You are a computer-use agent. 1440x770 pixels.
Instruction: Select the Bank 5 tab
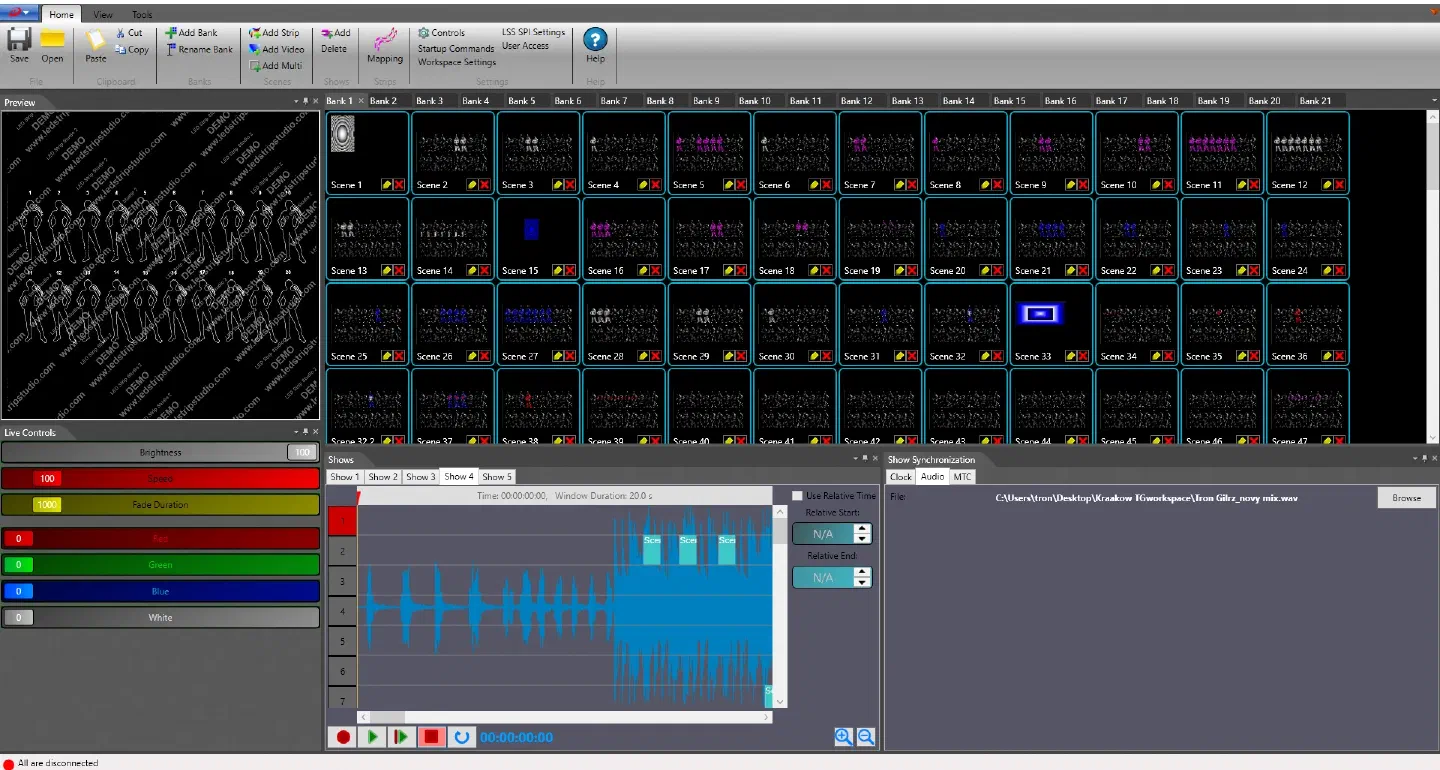[522, 101]
